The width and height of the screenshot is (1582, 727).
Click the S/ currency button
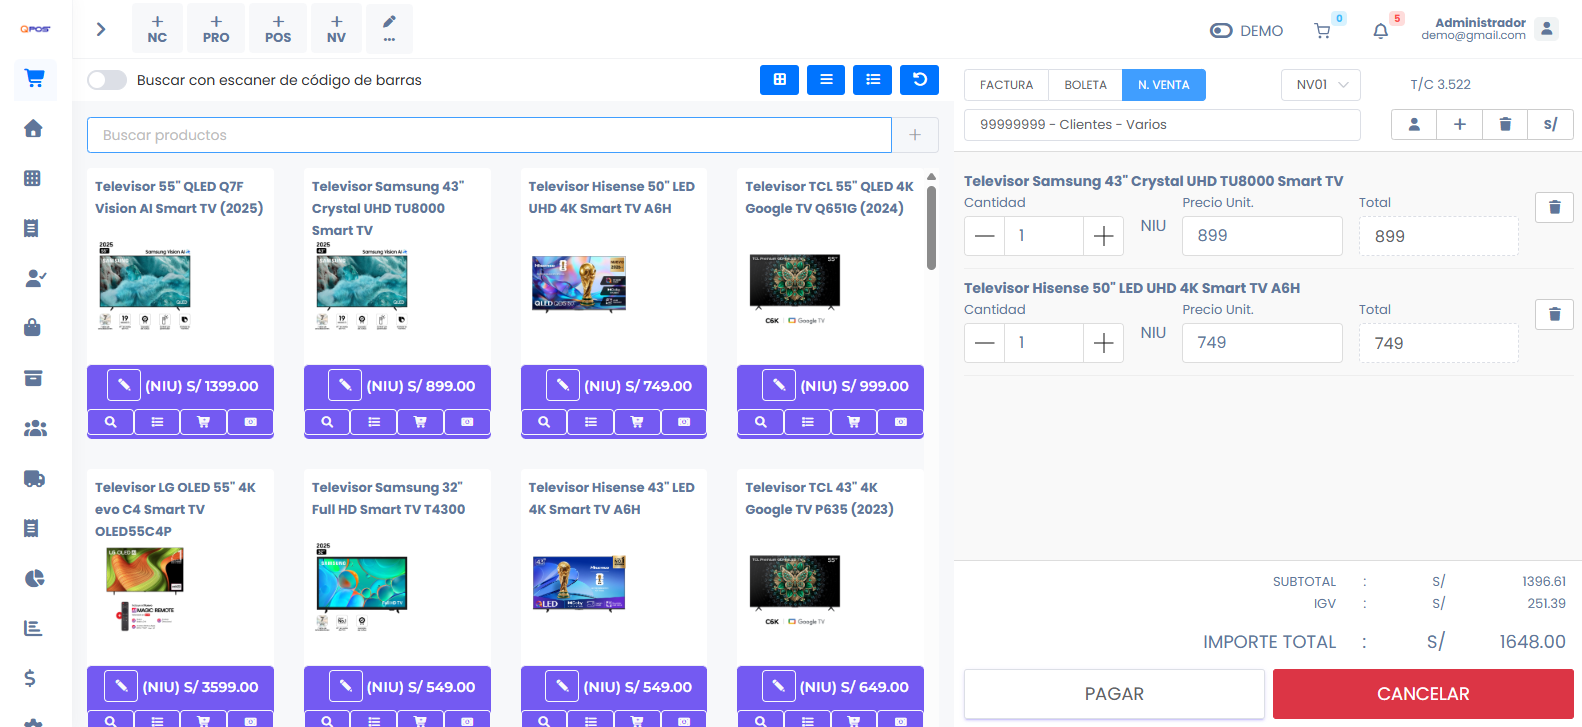[x=1551, y=124]
